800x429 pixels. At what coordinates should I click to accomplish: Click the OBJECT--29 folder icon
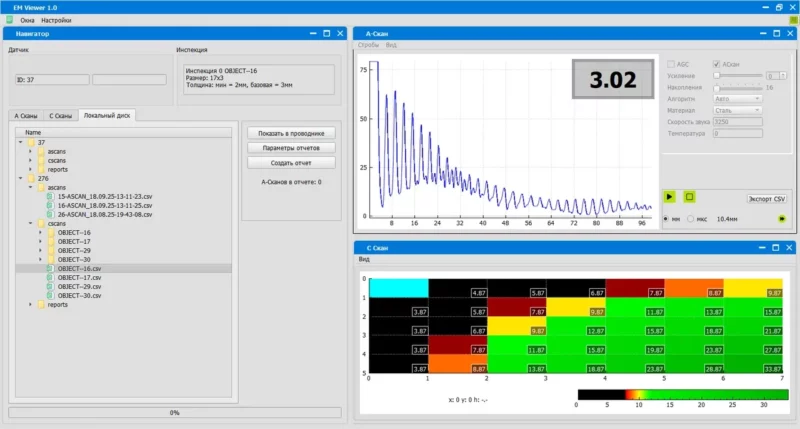[50, 250]
